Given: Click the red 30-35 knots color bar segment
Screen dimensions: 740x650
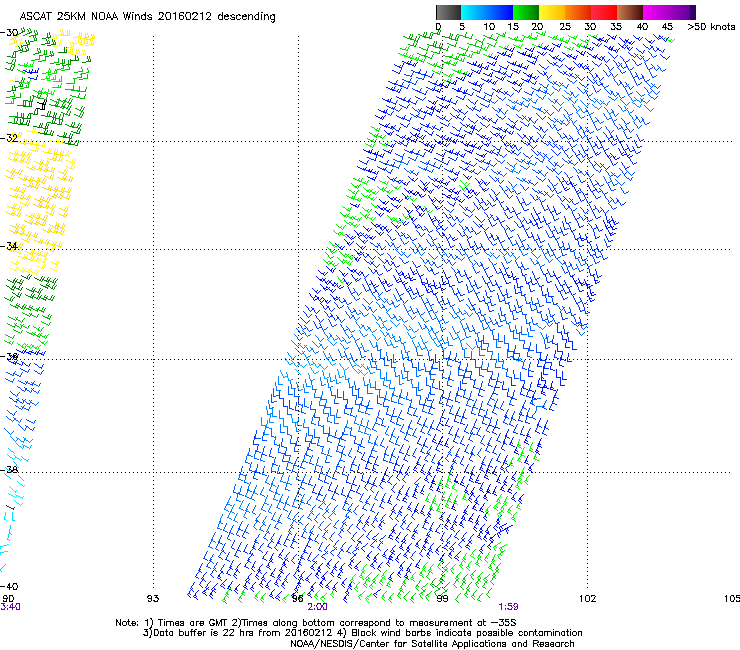Looking at the screenshot, I should [604, 12].
